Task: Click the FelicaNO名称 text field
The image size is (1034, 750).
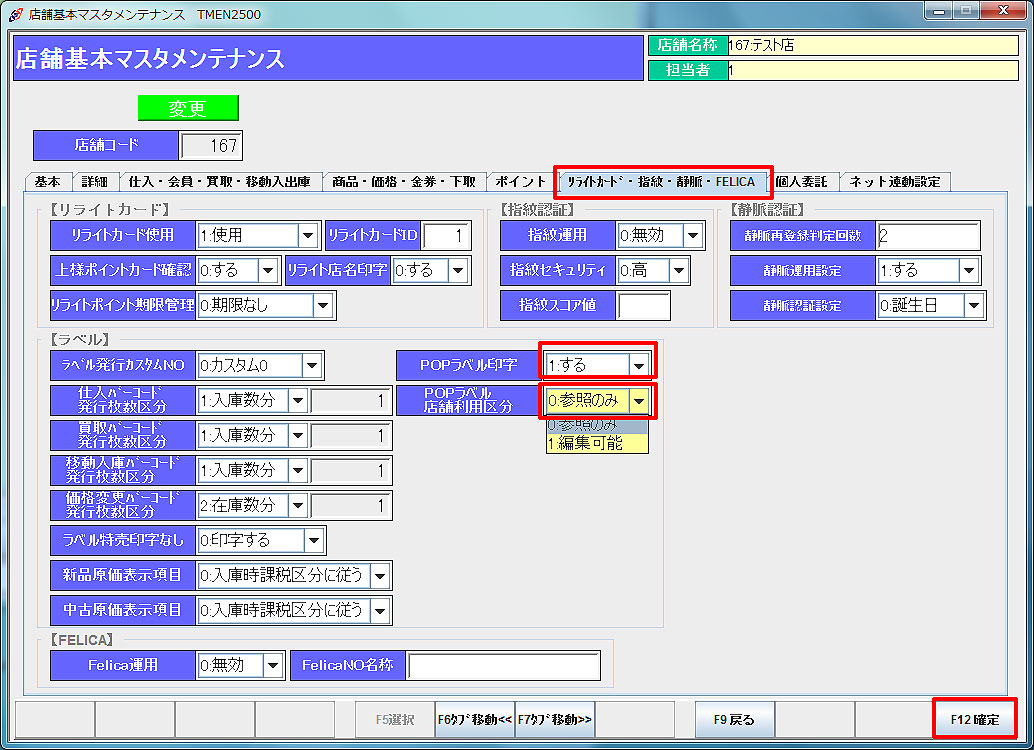Action: pyautogui.click(x=503, y=666)
